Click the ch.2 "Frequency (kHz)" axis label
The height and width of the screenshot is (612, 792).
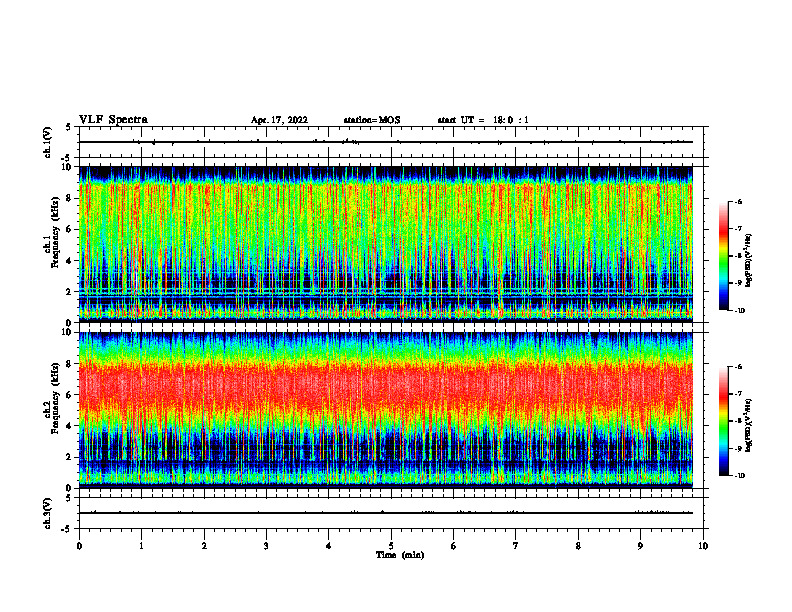55,399
